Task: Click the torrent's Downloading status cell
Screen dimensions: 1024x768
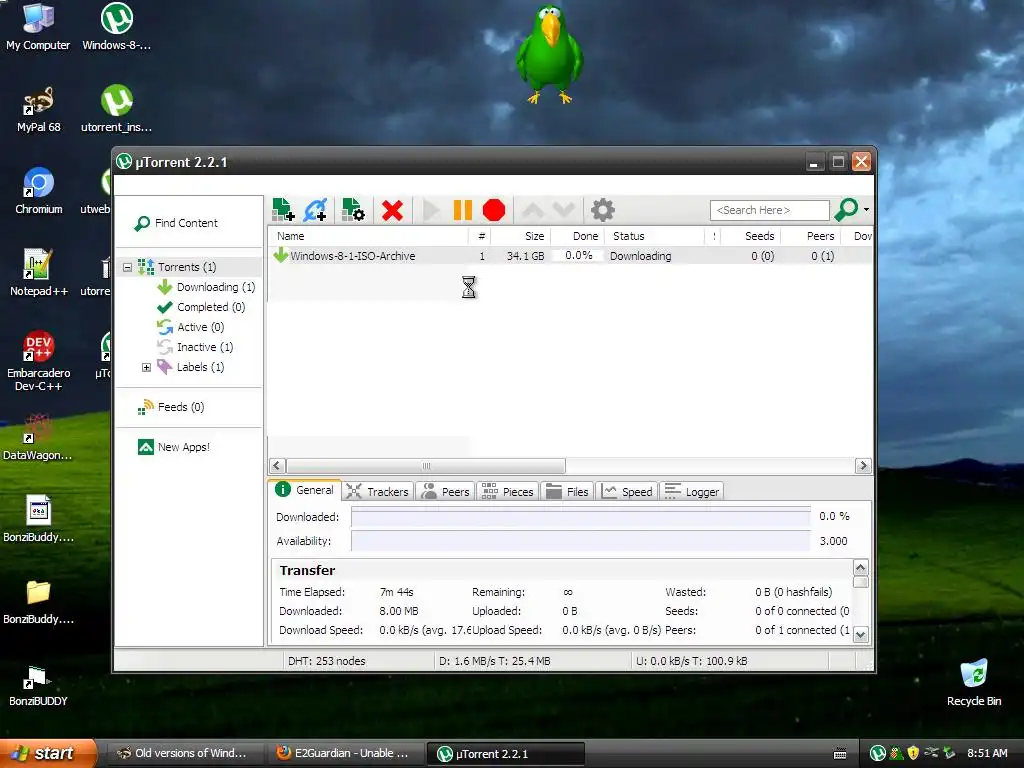Action: click(x=641, y=256)
